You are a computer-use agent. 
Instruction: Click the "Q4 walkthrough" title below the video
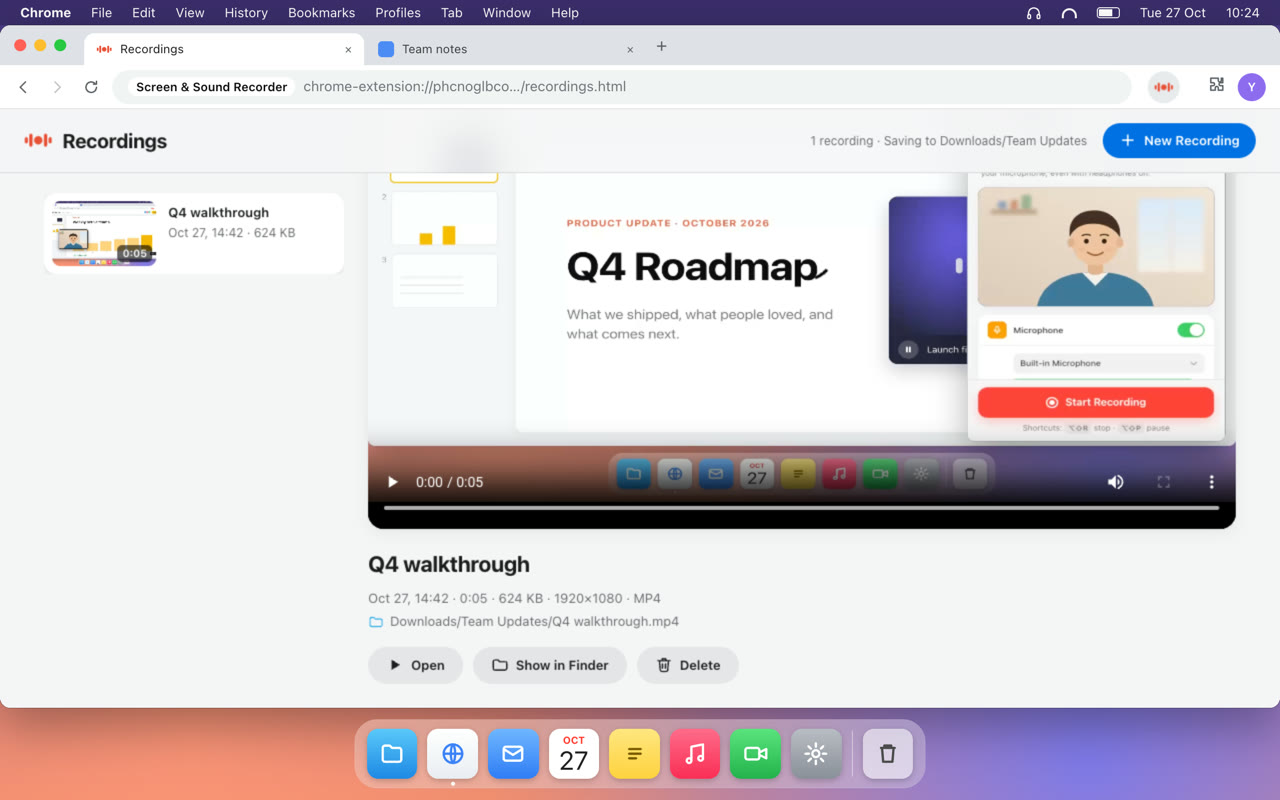tap(449, 564)
